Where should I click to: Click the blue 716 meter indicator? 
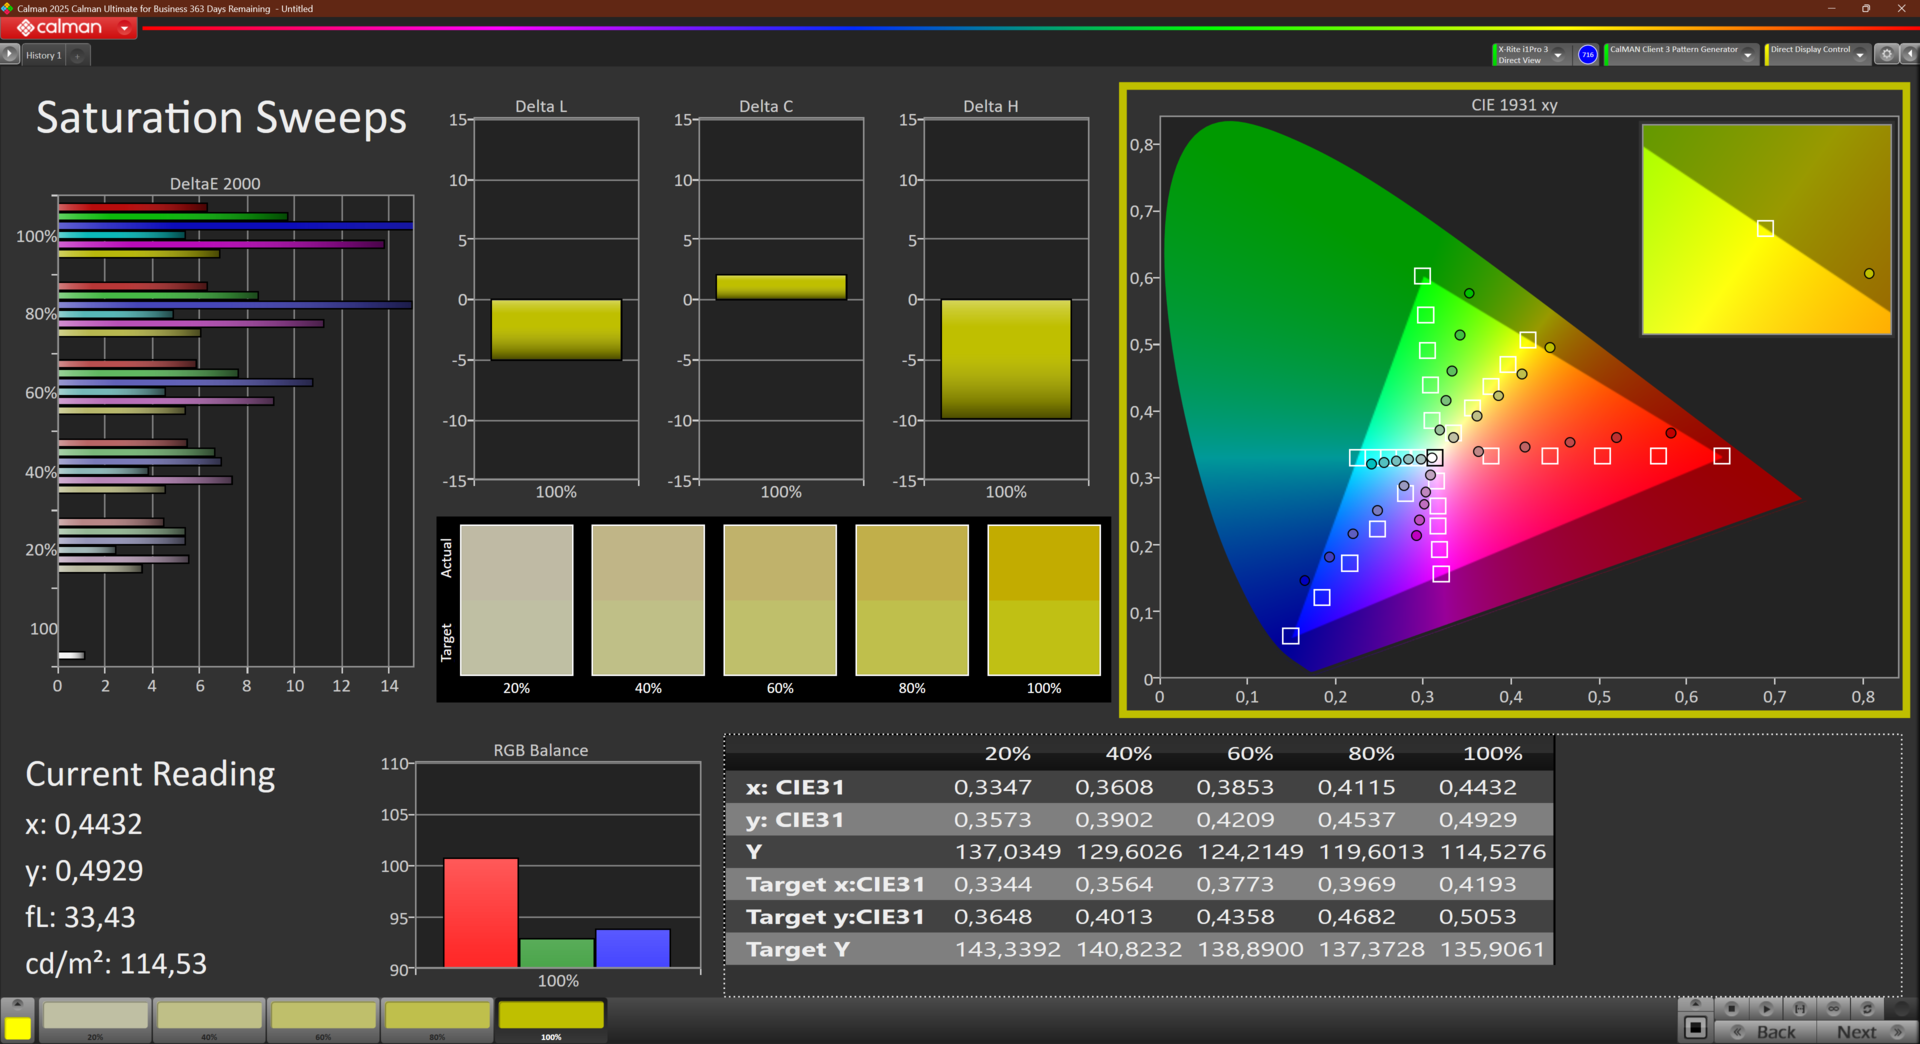1587,55
